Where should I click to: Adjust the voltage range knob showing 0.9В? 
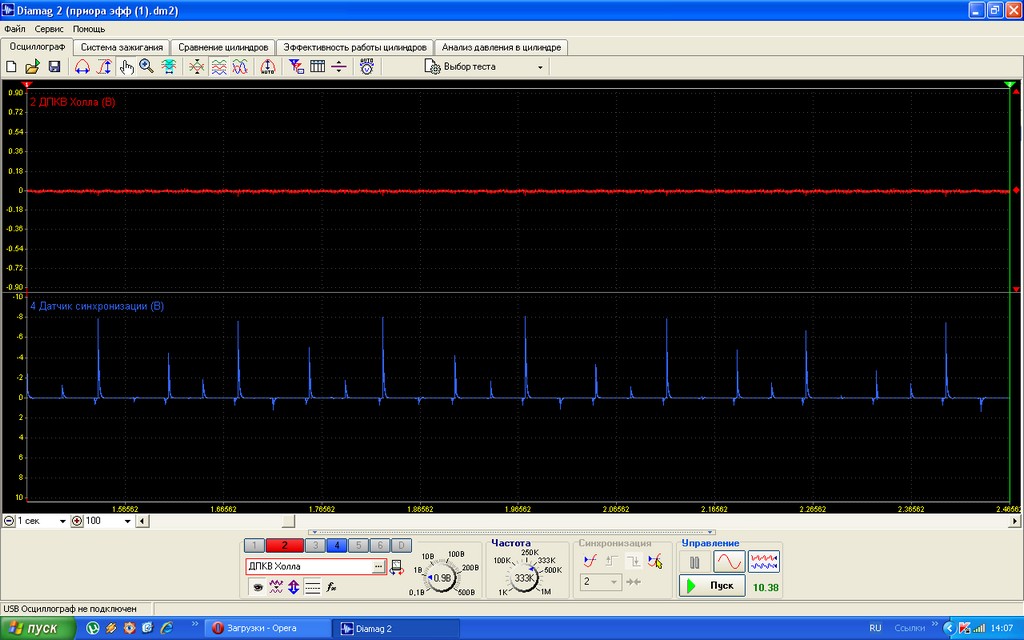(x=441, y=578)
